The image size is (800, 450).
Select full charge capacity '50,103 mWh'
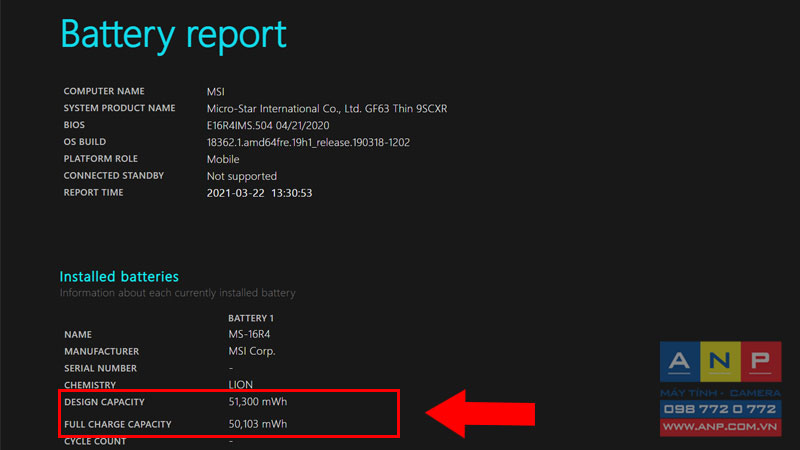pos(258,424)
